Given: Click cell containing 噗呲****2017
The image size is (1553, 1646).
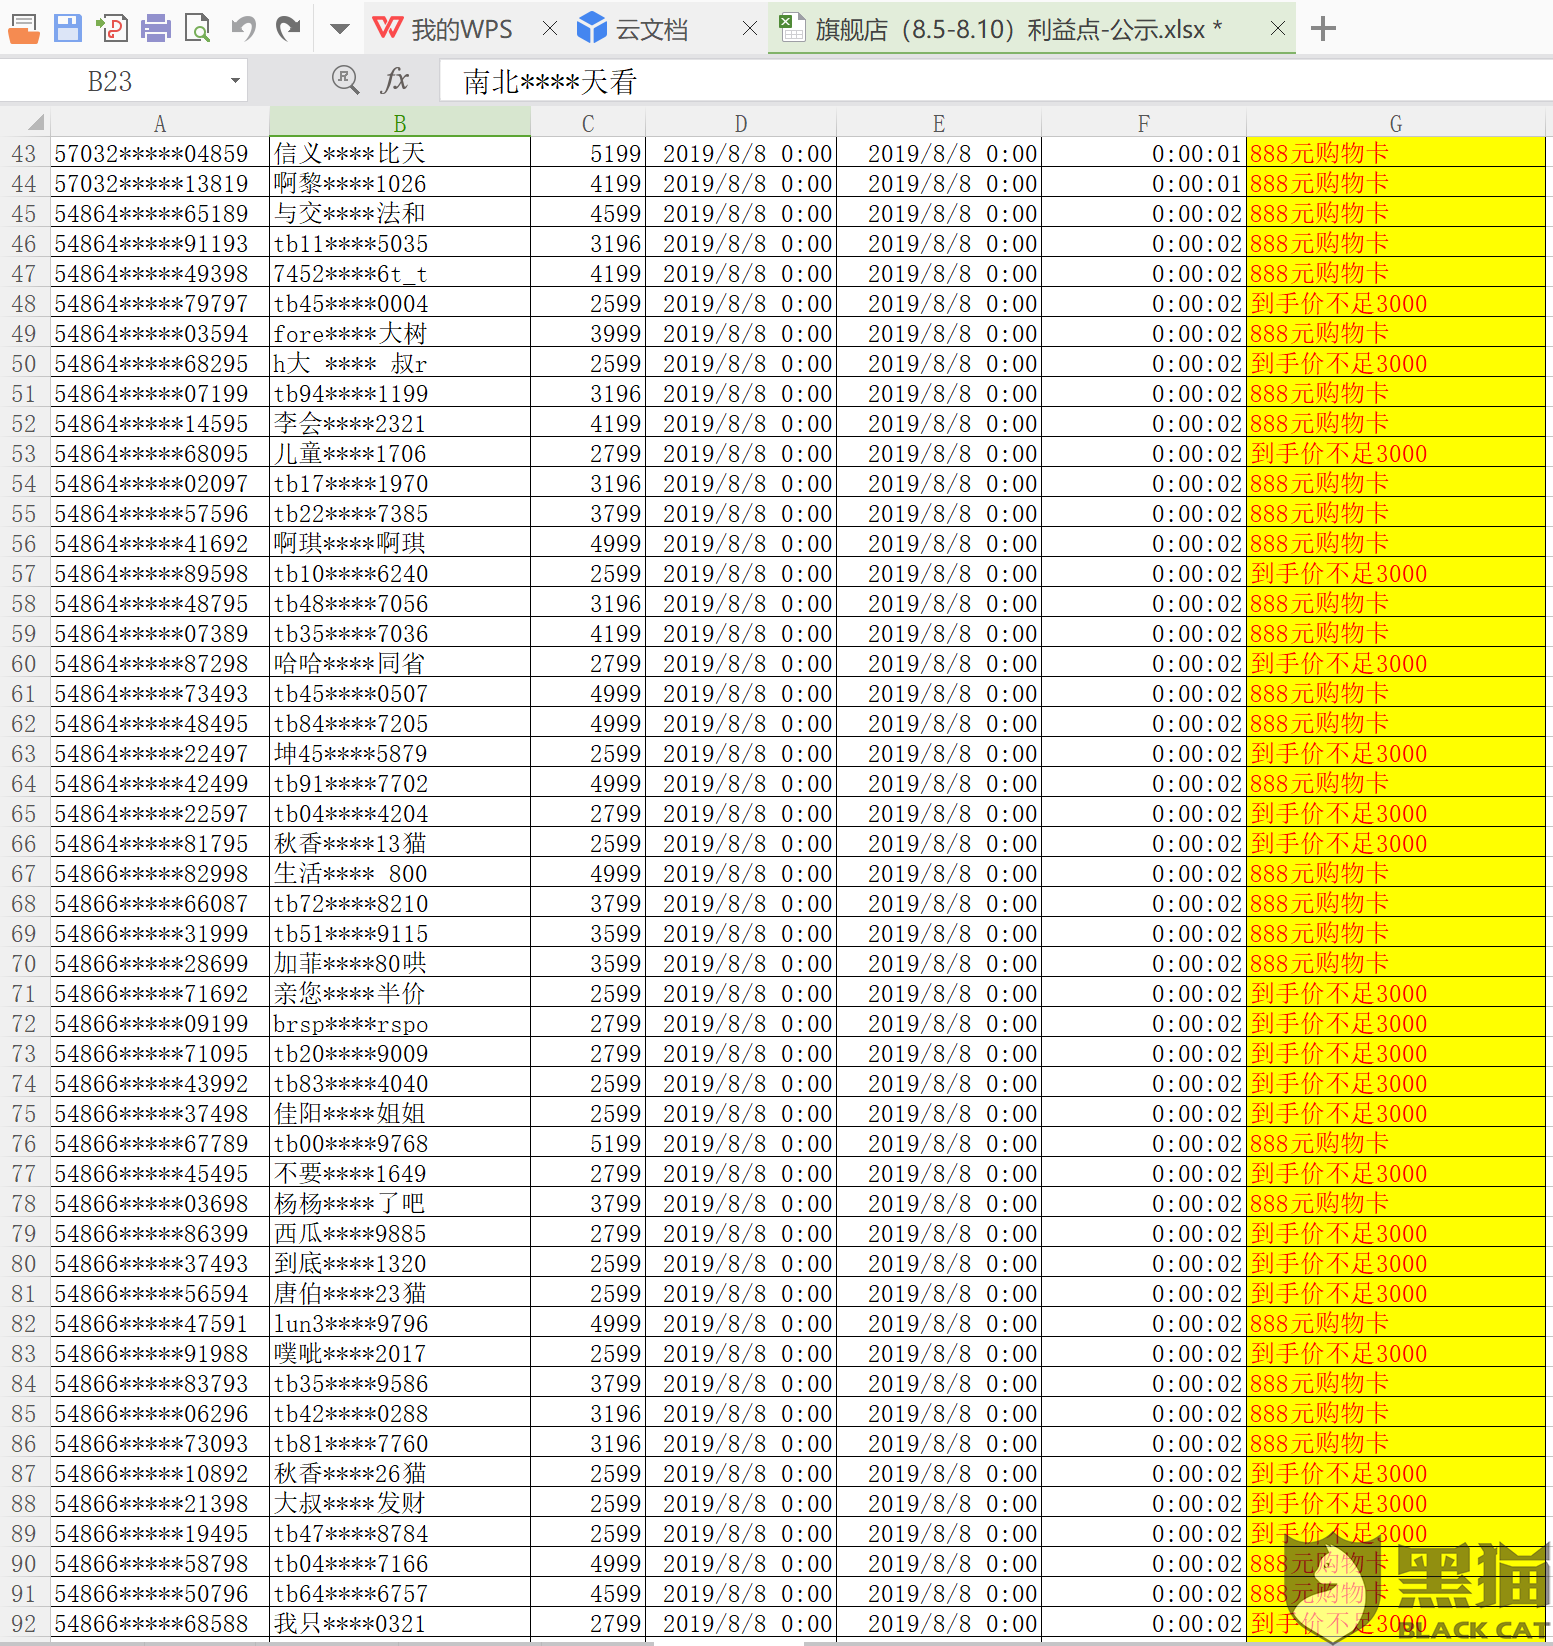Looking at the screenshot, I should (400, 1353).
